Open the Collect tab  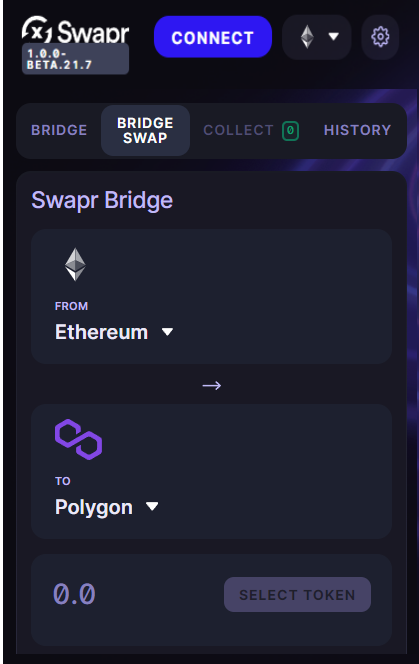(239, 130)
